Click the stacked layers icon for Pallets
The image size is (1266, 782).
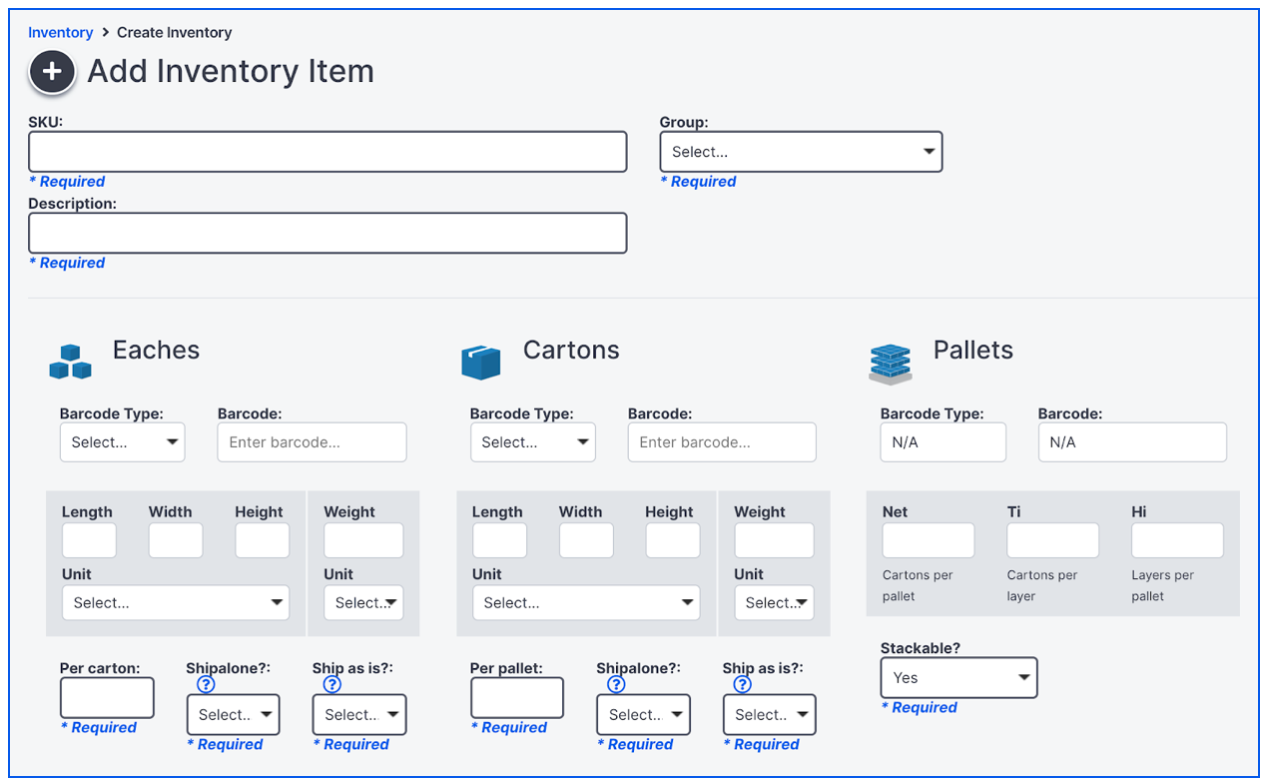[889, 362]
